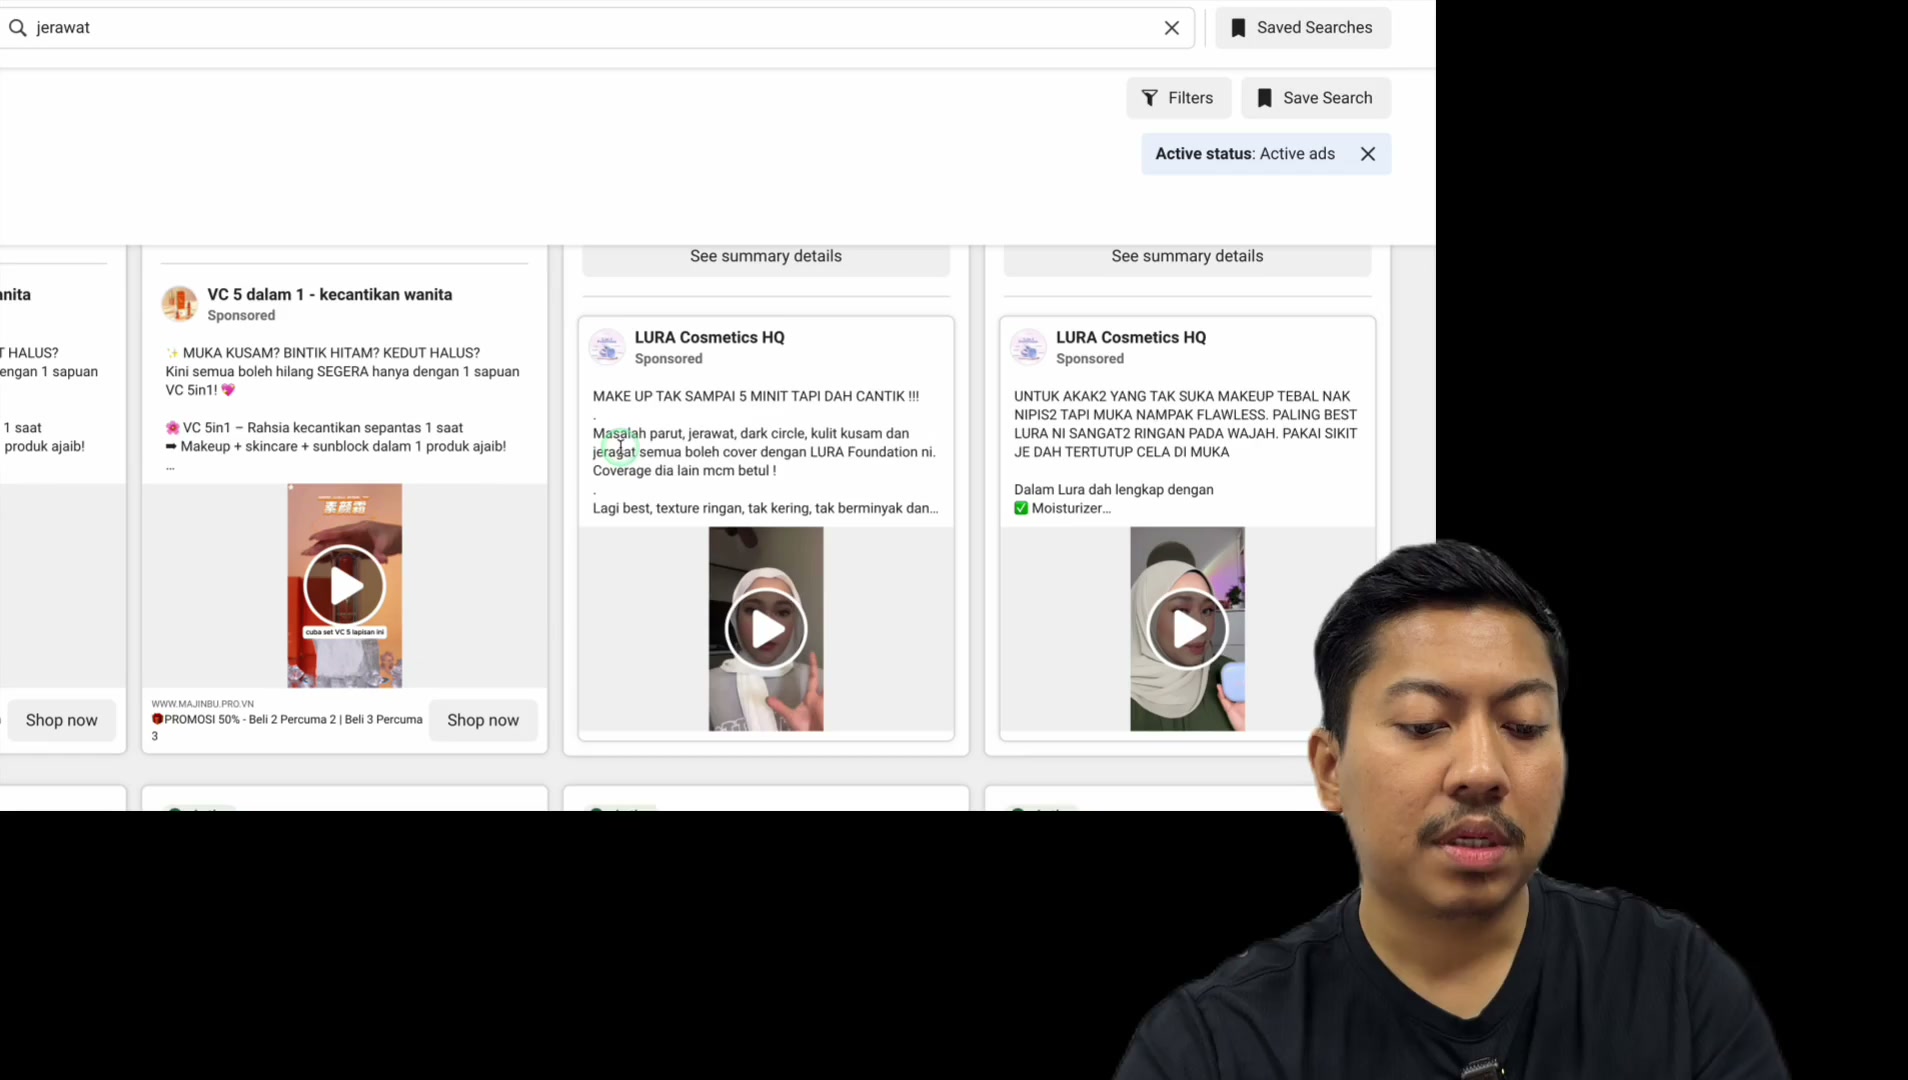See summary details above the MAKE UP TAK SAMPAI ad
Viewport: 1908px width, 1080px height.
[766, 257]
